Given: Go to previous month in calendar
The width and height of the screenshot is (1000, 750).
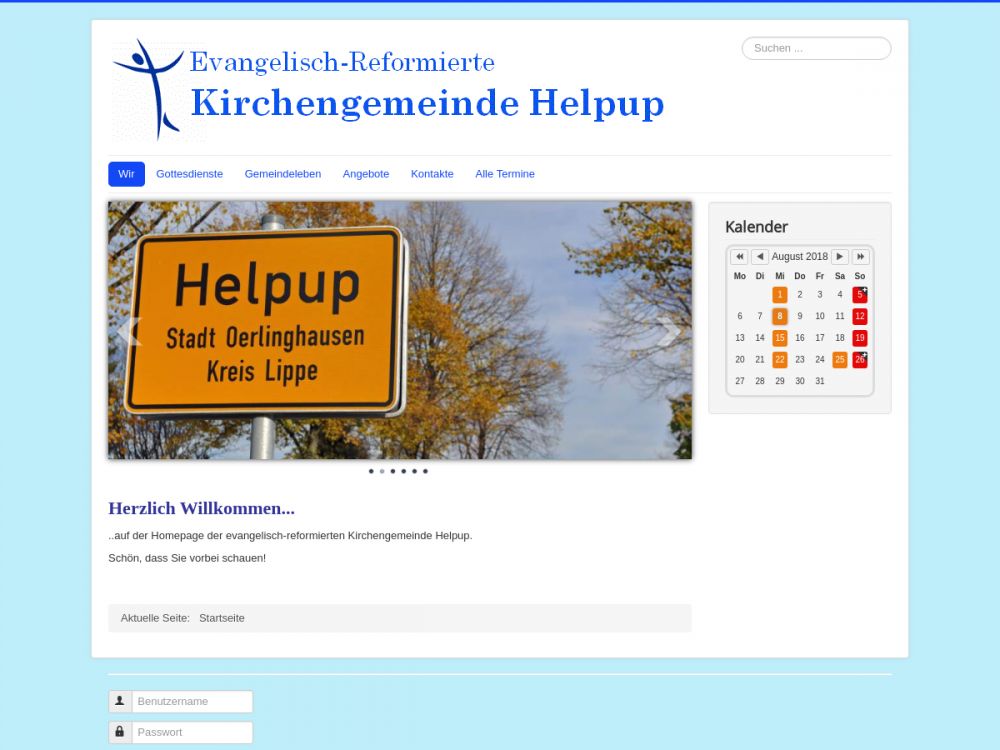Looking at the screenshot, I should coord(760,257).
